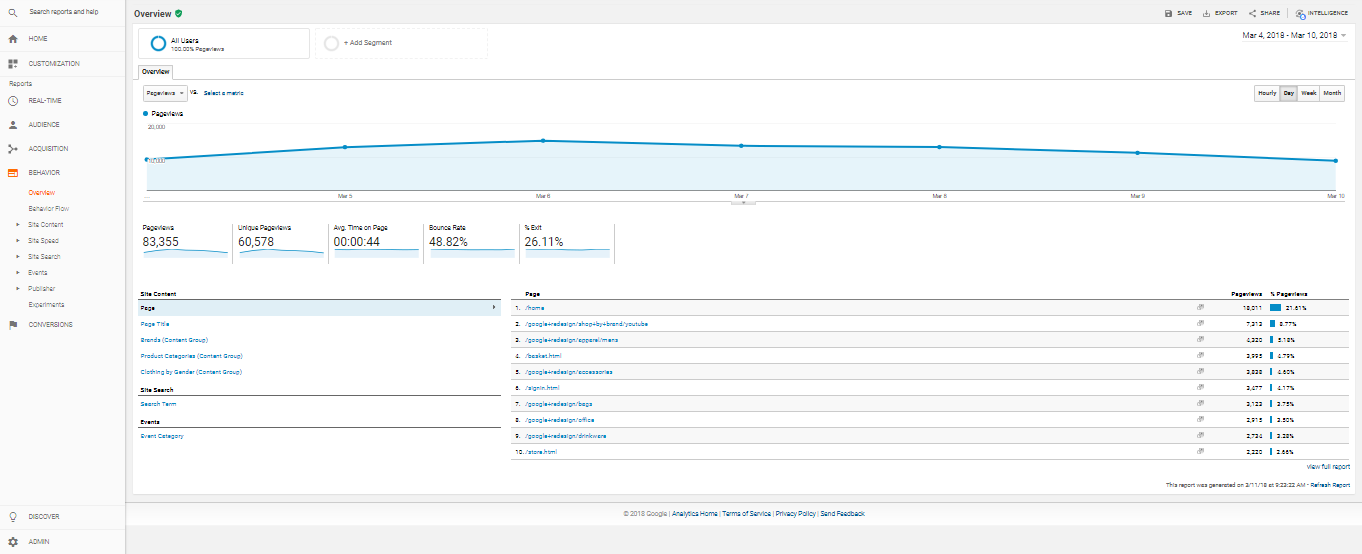Viewport: 1362px width, 554px height.
Task: Click the open-link icon for /signin.html row
Action: click(1200, 388)
